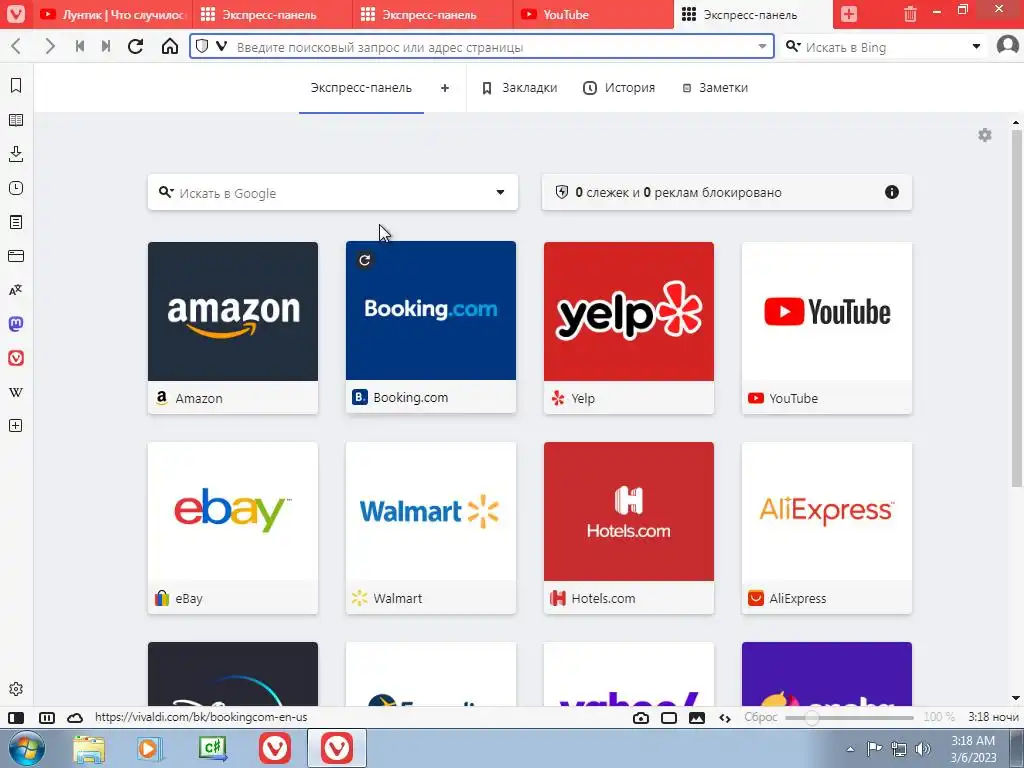Screen dimensions: 1024x768
Task: Open browser settings gear in sidebar
Action: tap(16, 689)
